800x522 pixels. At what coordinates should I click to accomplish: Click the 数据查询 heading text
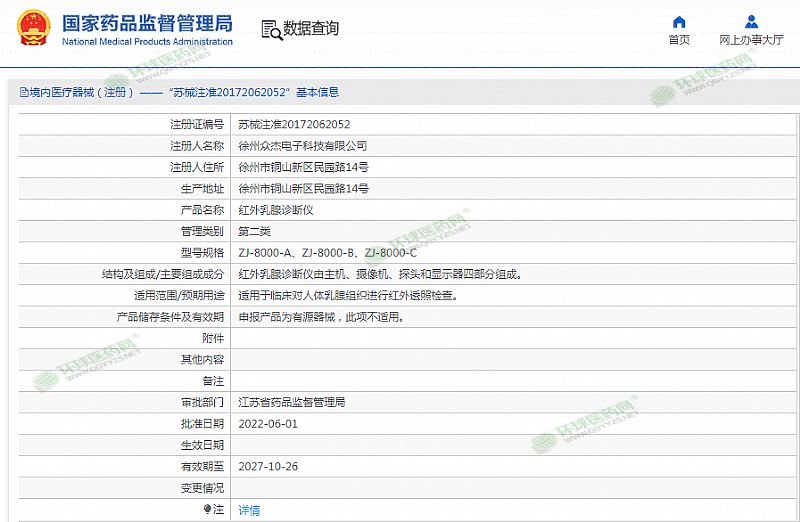click(311, 29)
